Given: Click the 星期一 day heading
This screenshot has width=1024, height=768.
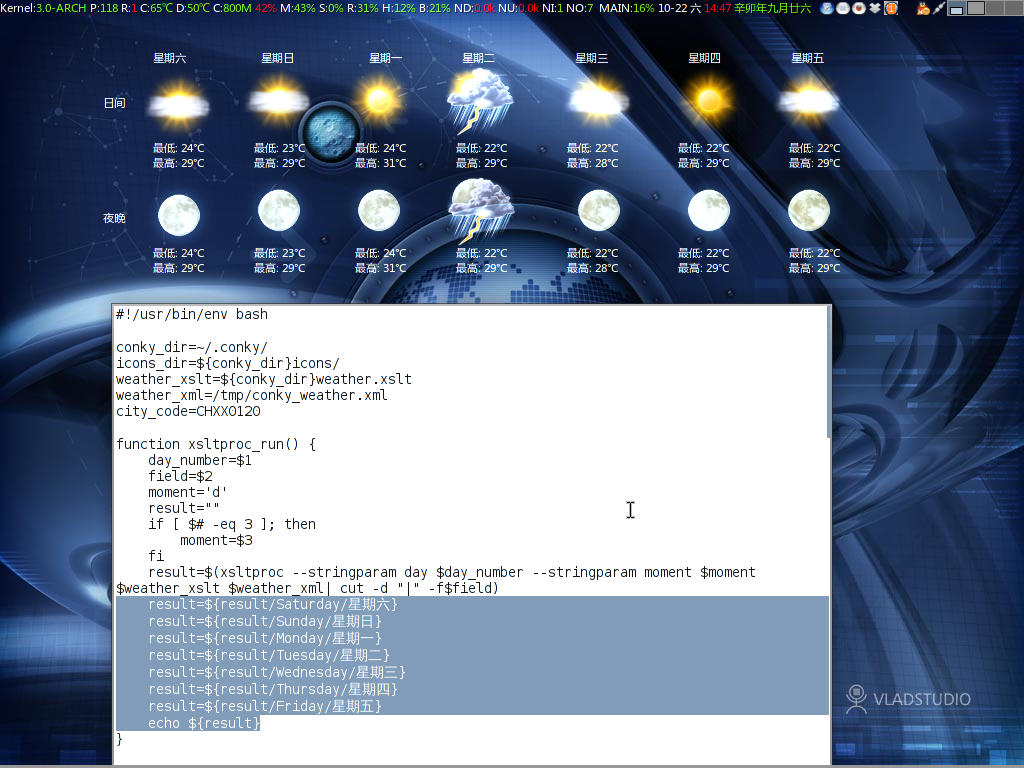Looking at the screenshot, I should pyautogui.click(x=386, y=58).
